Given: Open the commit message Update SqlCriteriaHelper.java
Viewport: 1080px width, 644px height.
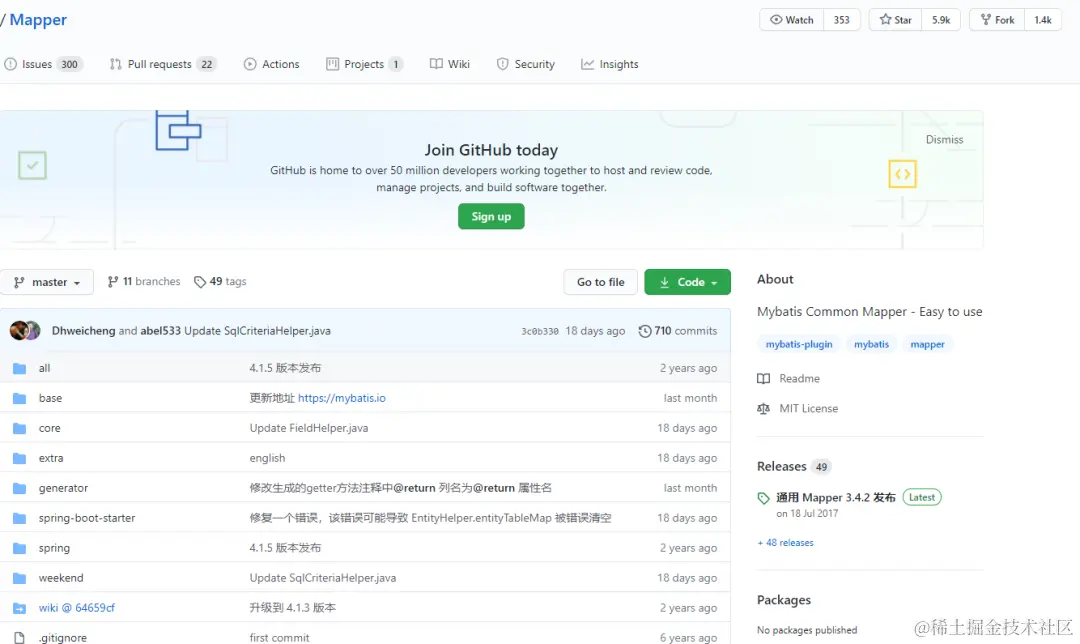Looking at the screenshot, I should [258, 331].
